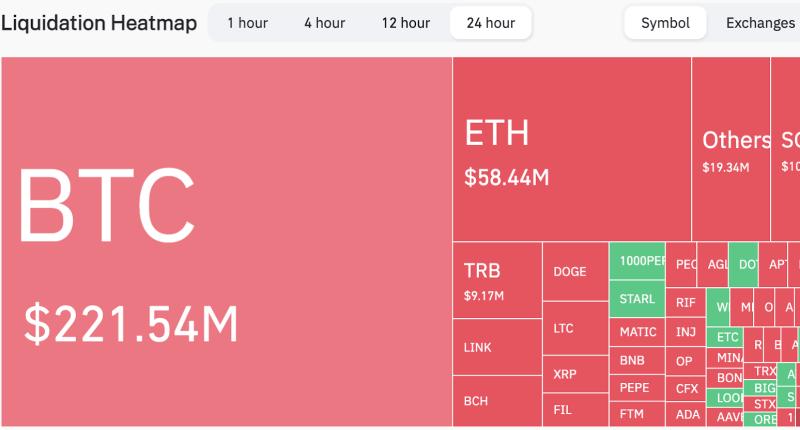Open the XRP heatmap tile
Viewport: 800px width, 430px height.
(575, 374)
